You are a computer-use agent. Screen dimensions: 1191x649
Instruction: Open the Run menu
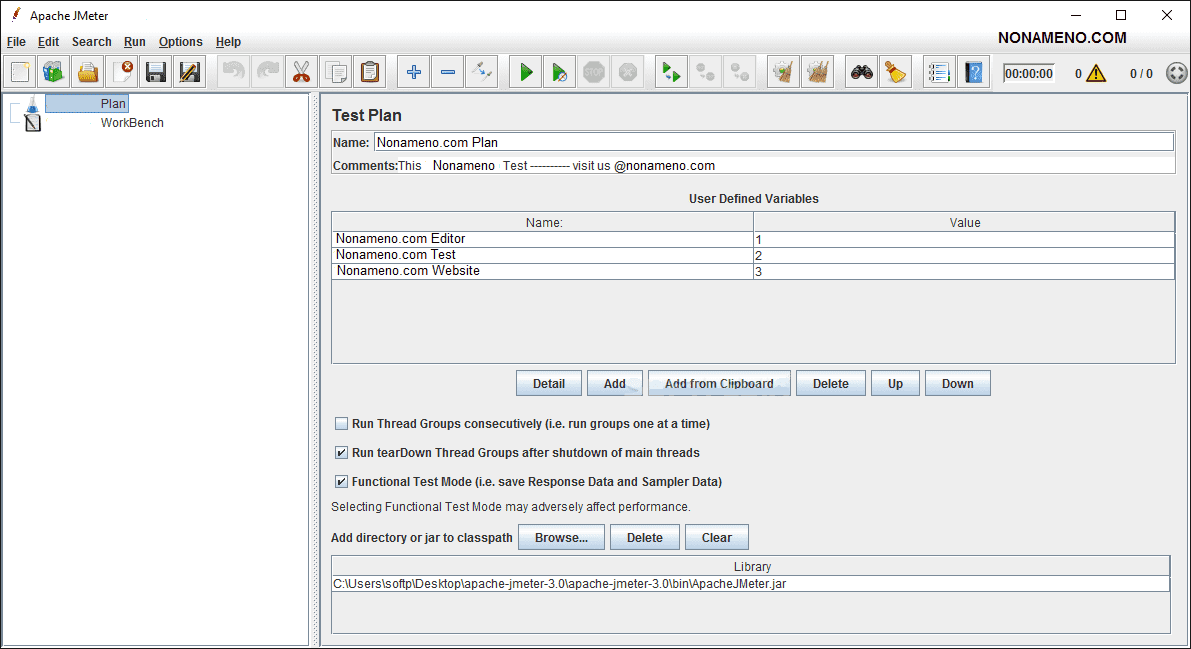[134, 42]
